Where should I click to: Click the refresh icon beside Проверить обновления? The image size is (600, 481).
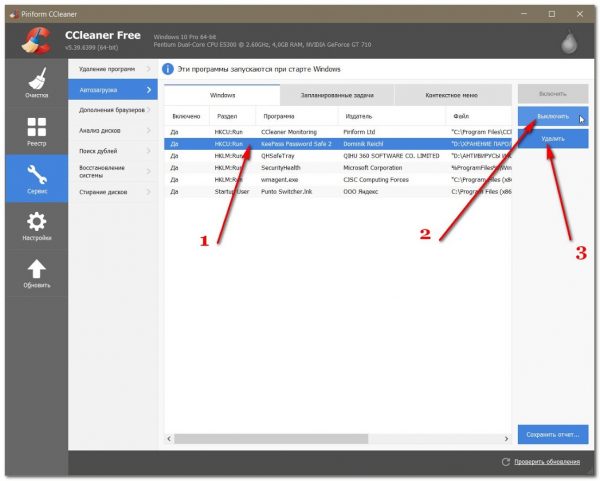505,462
